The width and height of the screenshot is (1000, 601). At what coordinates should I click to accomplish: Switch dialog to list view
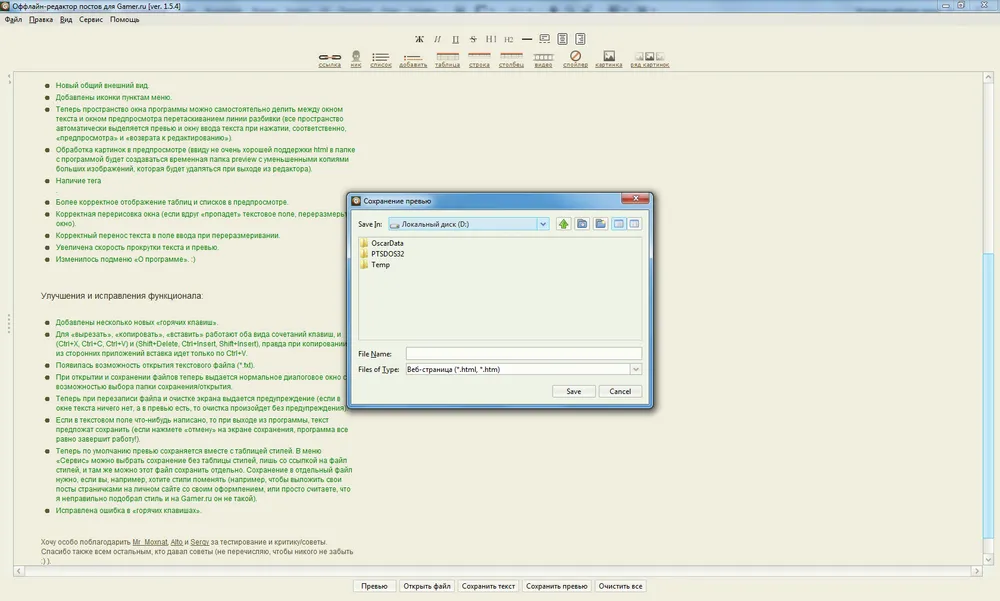(619, 224)
